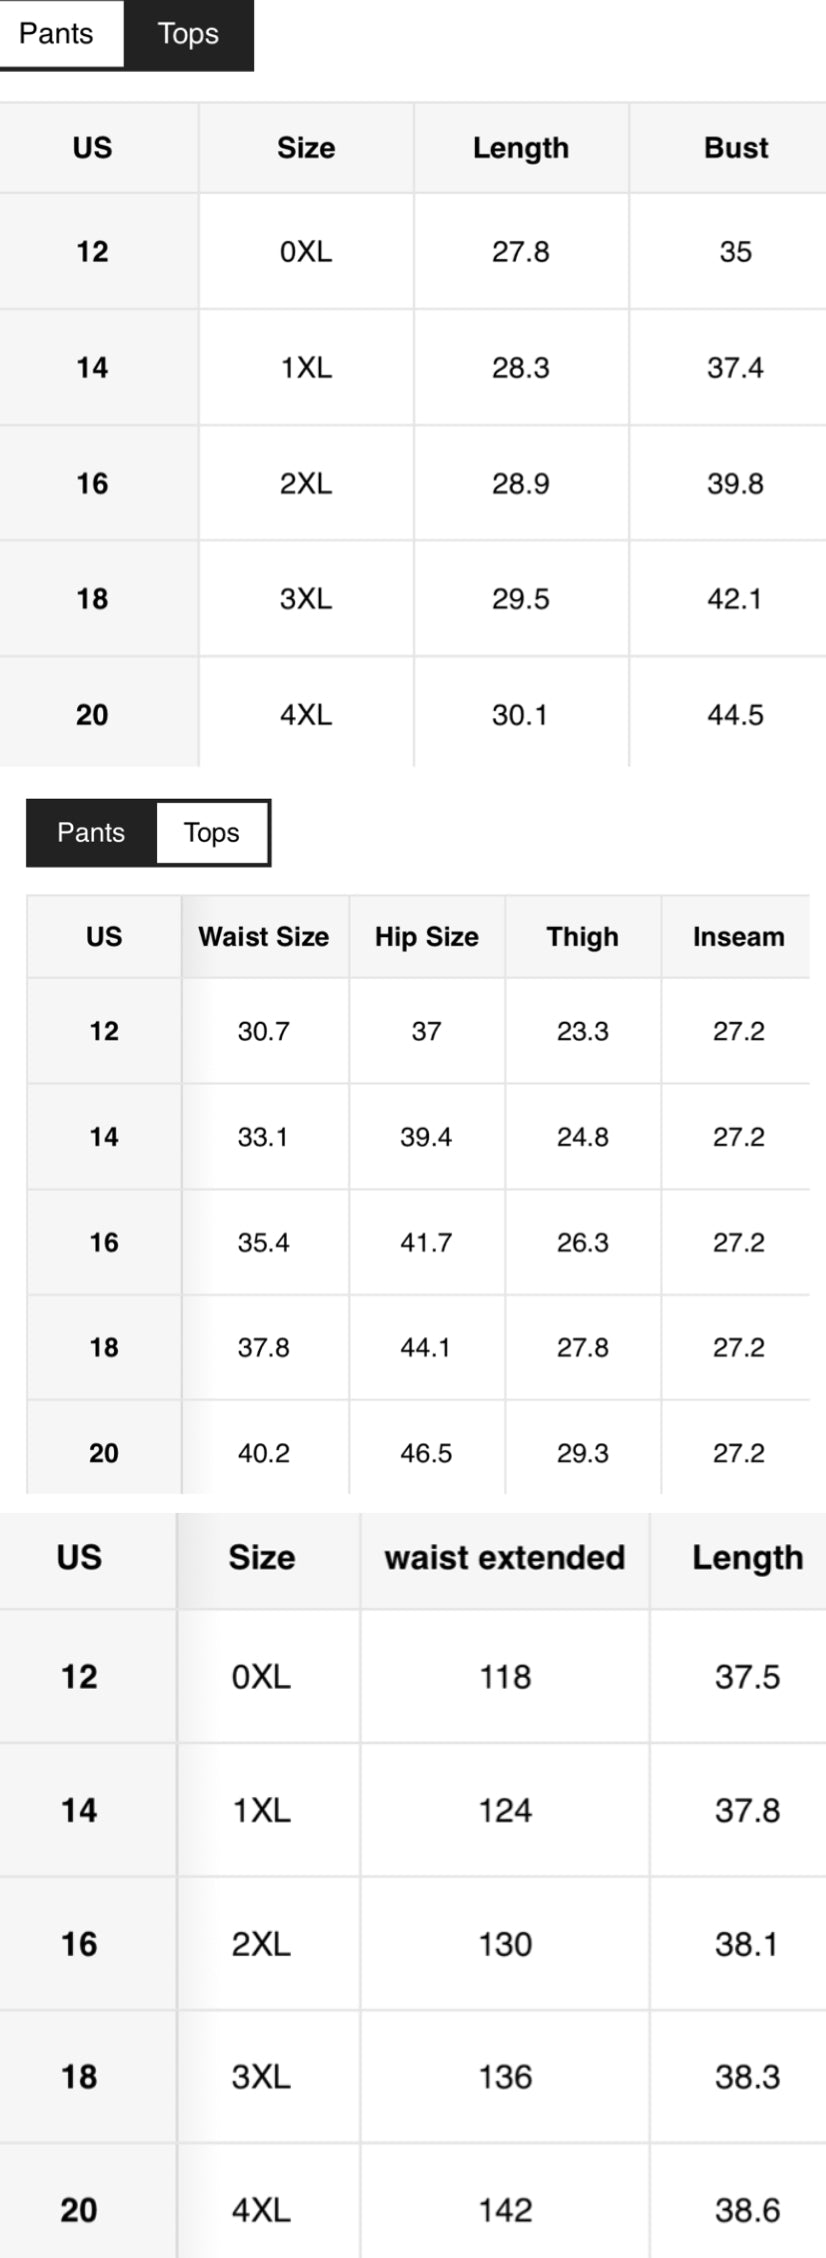Select the 142 waist extended cell
The image size is (826, 2258).
click(505, 2209)
